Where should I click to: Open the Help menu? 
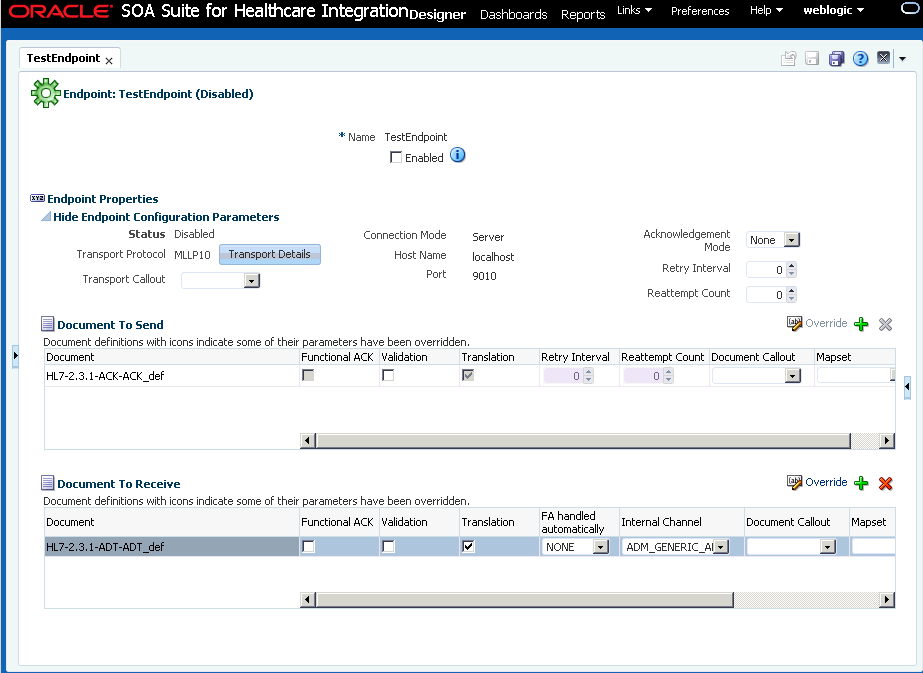(766, 10)
